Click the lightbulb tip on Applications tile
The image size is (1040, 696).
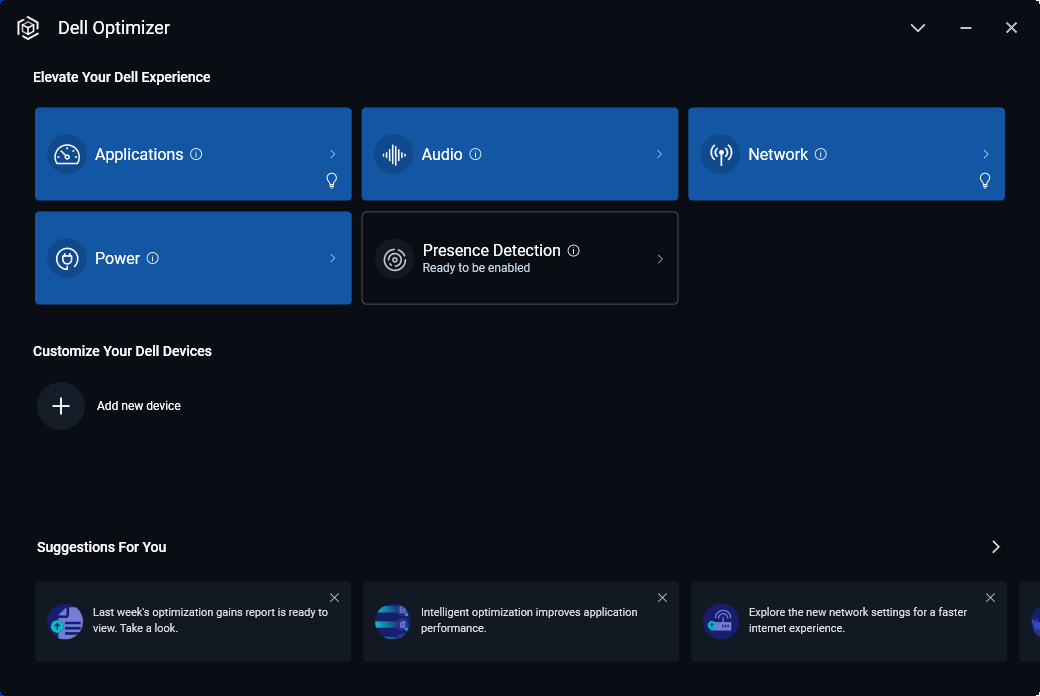click(x=332, y=180)
